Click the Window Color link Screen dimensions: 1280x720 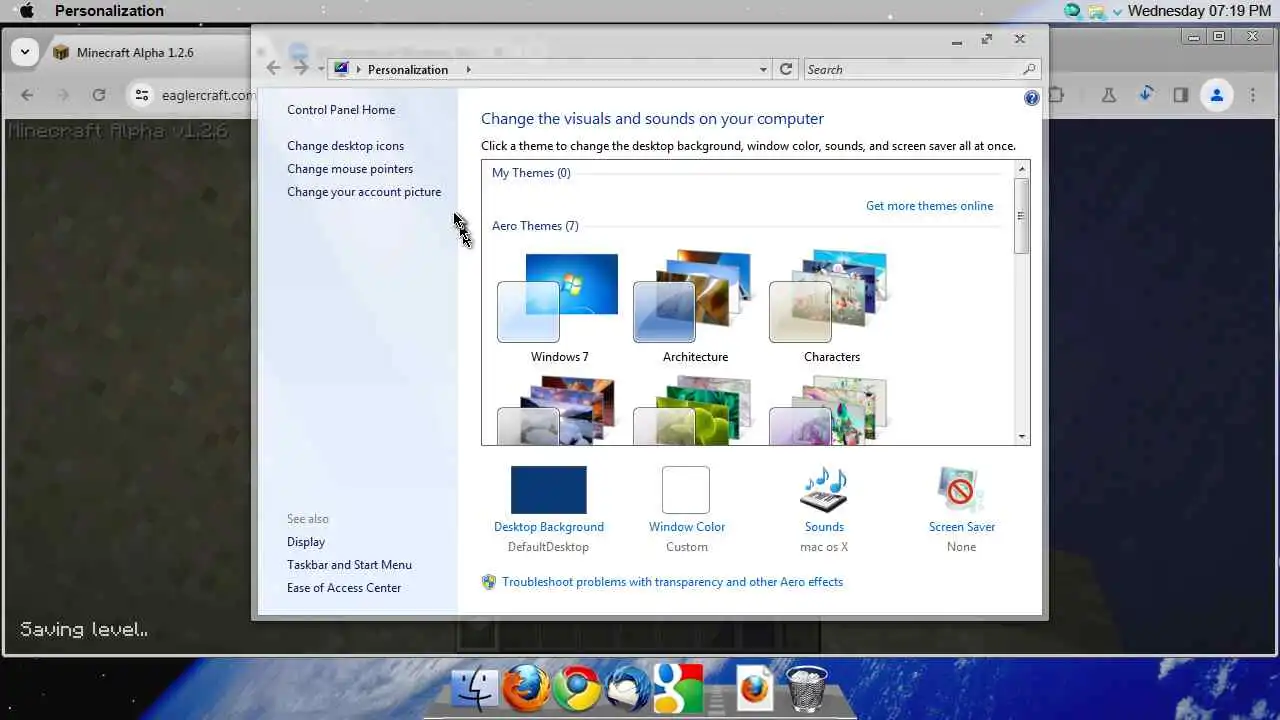coord(687,527)
